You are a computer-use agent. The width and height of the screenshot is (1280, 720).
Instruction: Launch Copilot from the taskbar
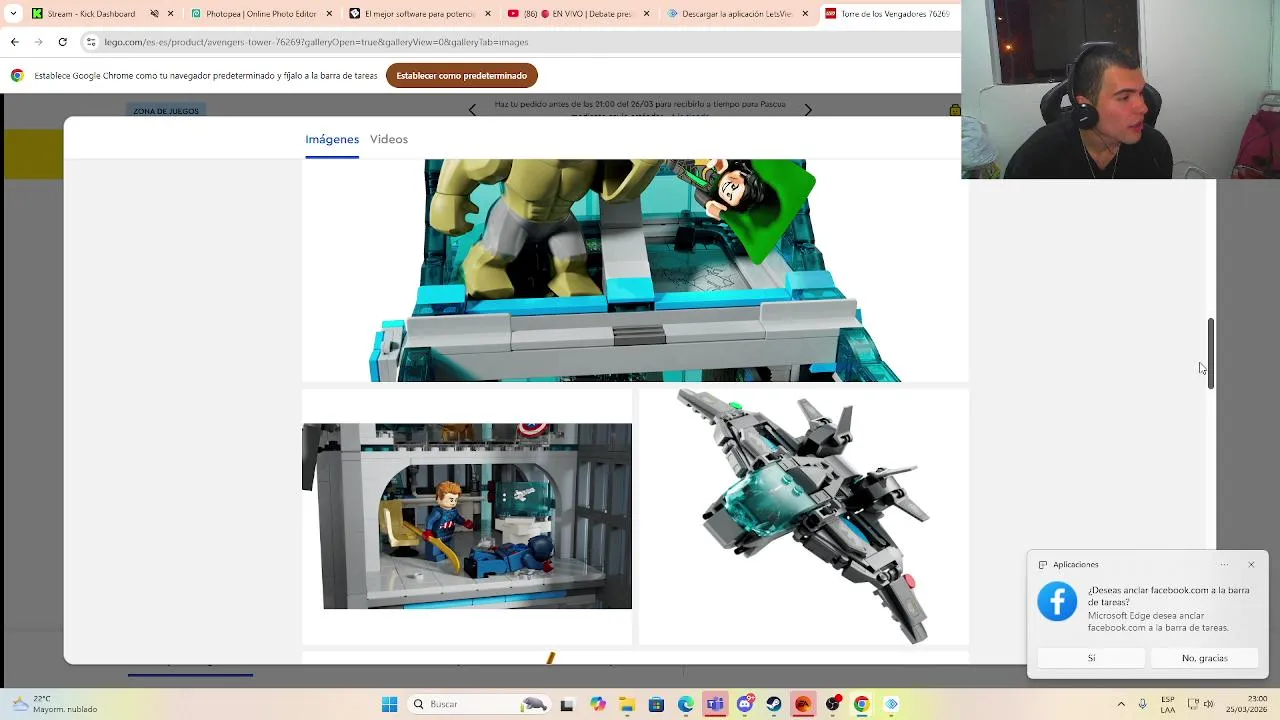(598, 704)
